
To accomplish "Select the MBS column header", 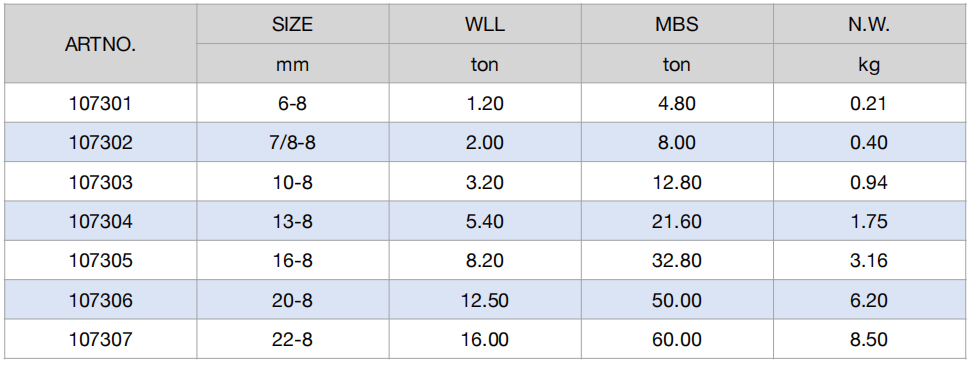I will coord(677,24).
